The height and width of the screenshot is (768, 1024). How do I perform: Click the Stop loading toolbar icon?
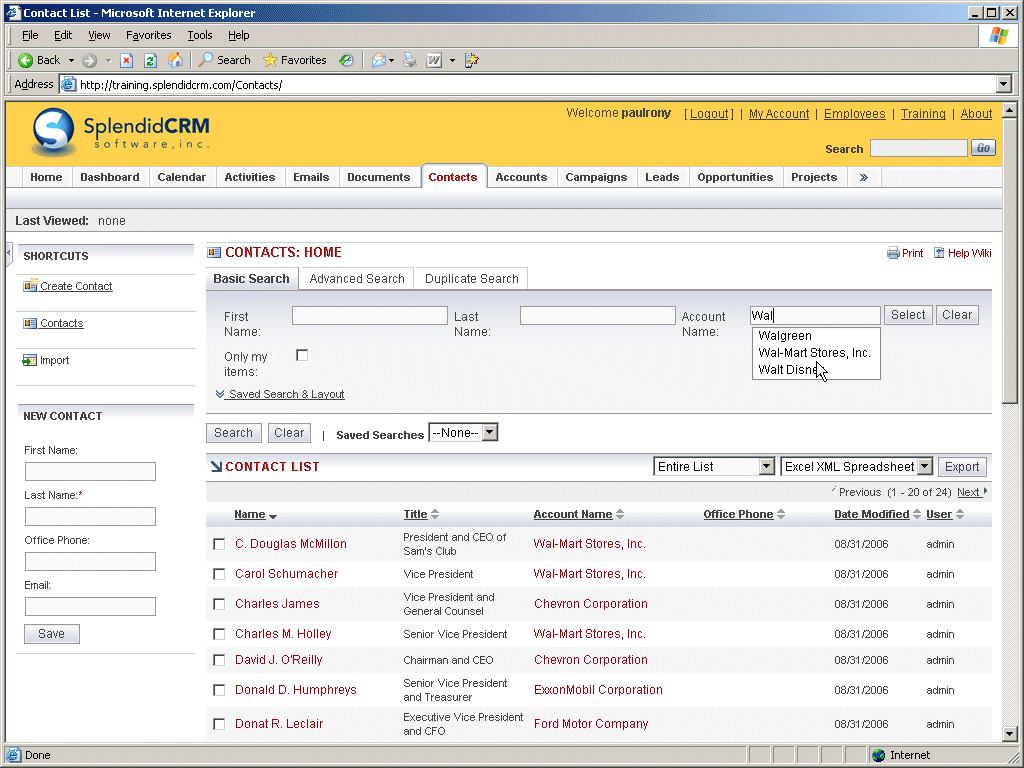coord(127,60)
